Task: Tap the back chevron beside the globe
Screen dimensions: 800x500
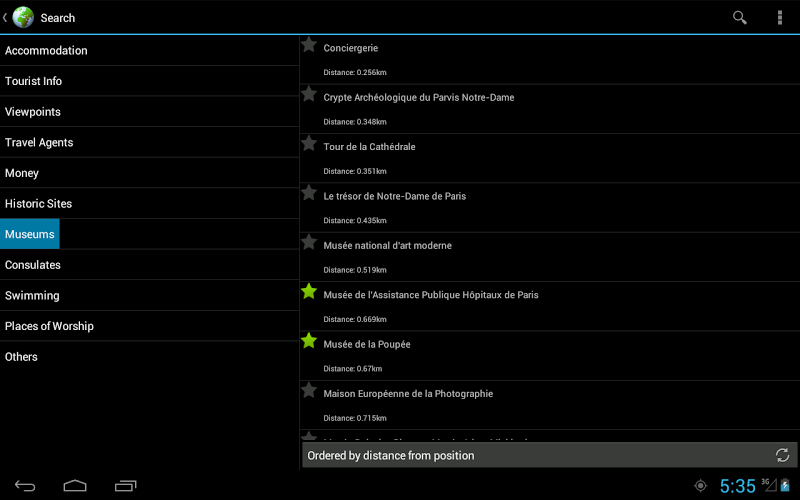Action: 5,17
